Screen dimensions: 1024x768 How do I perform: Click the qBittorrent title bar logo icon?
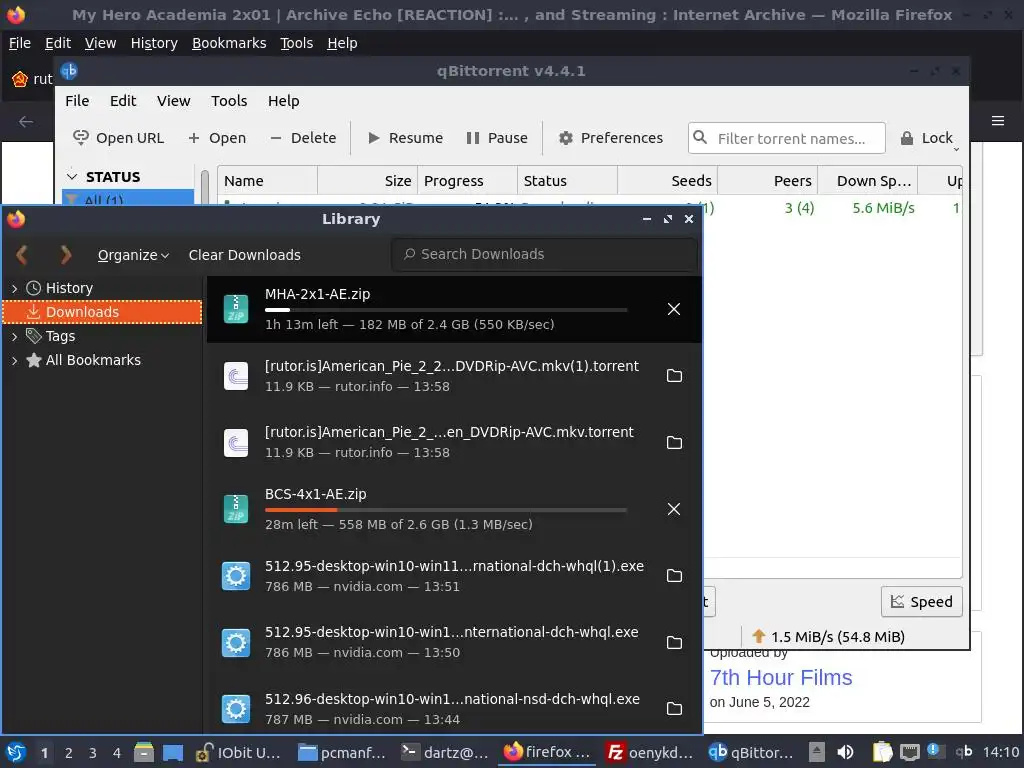tap(69, 71)
